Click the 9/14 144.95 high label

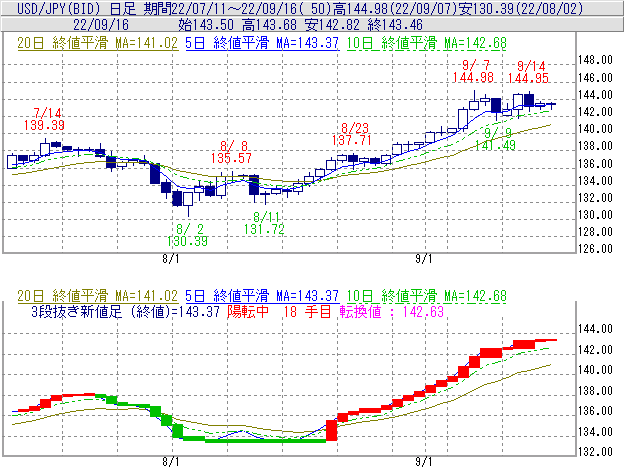[x=528, y=72]
